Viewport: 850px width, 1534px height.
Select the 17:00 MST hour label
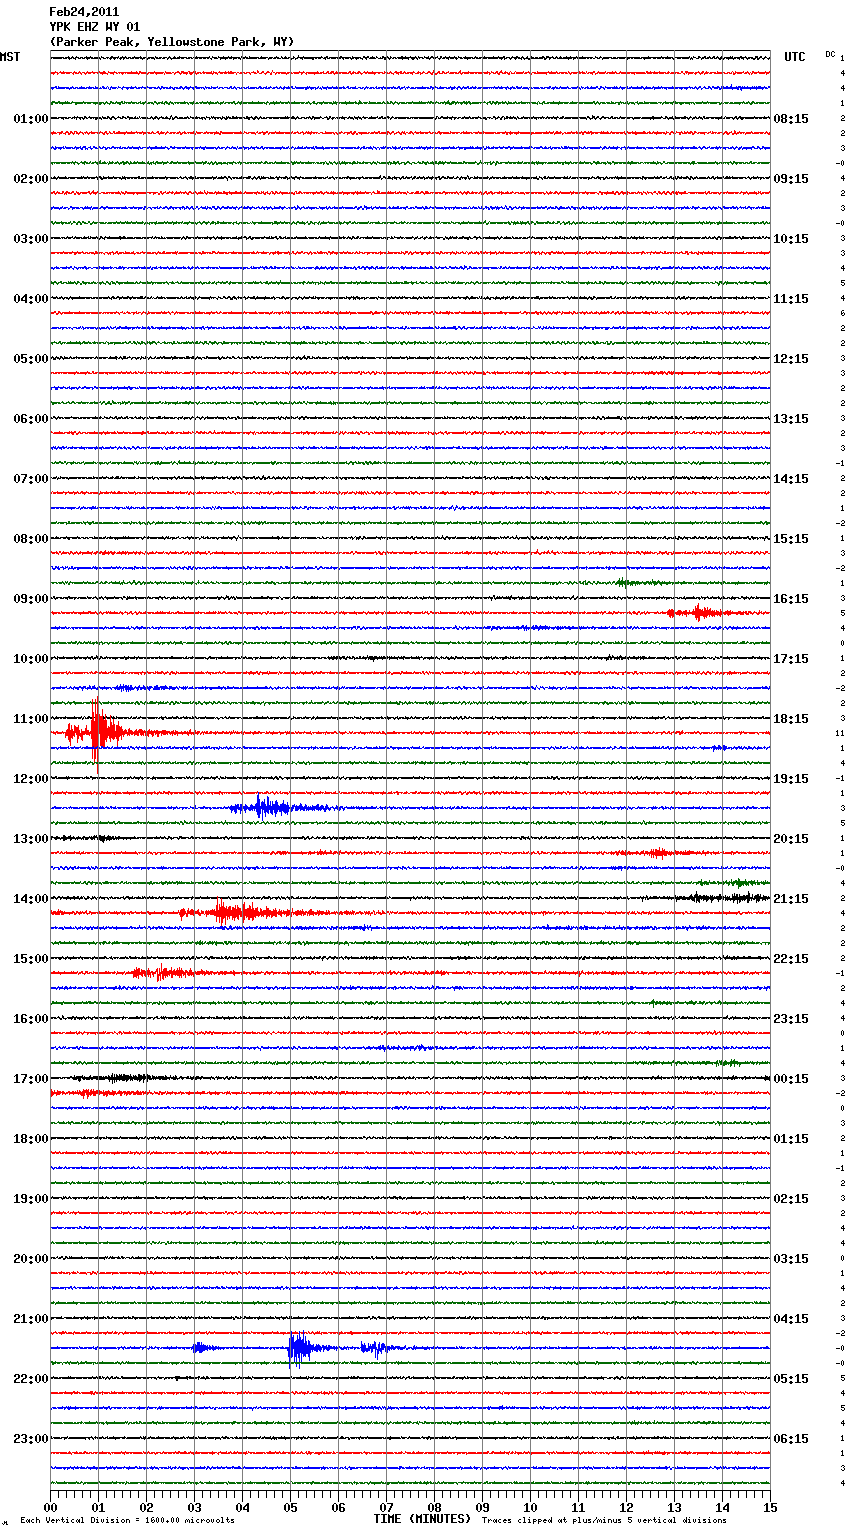click(x=30, y=1079)
